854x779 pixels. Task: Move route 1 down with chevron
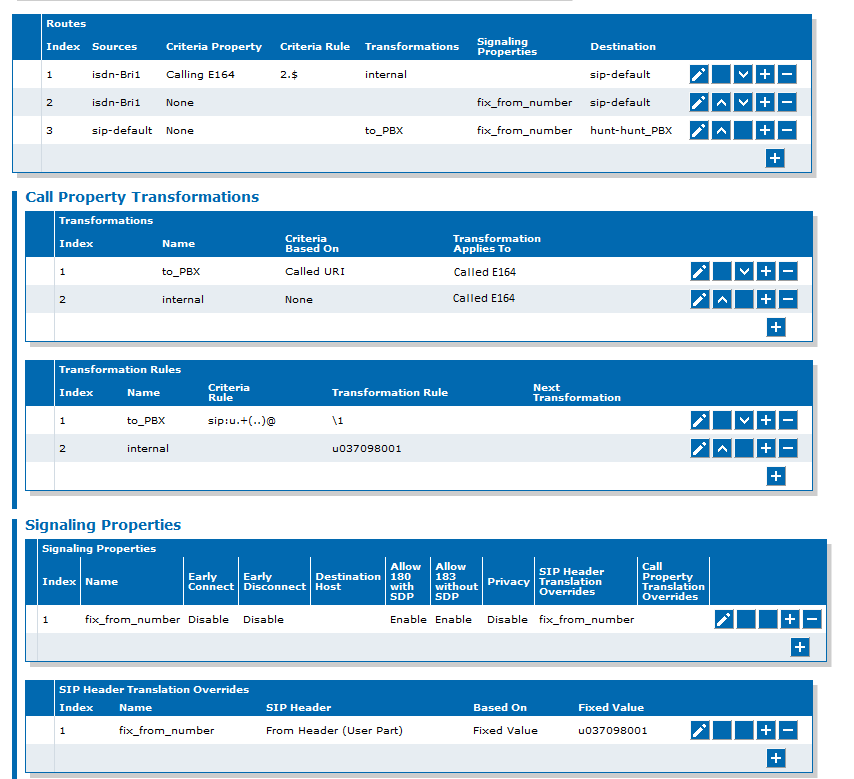coord(743,74)
